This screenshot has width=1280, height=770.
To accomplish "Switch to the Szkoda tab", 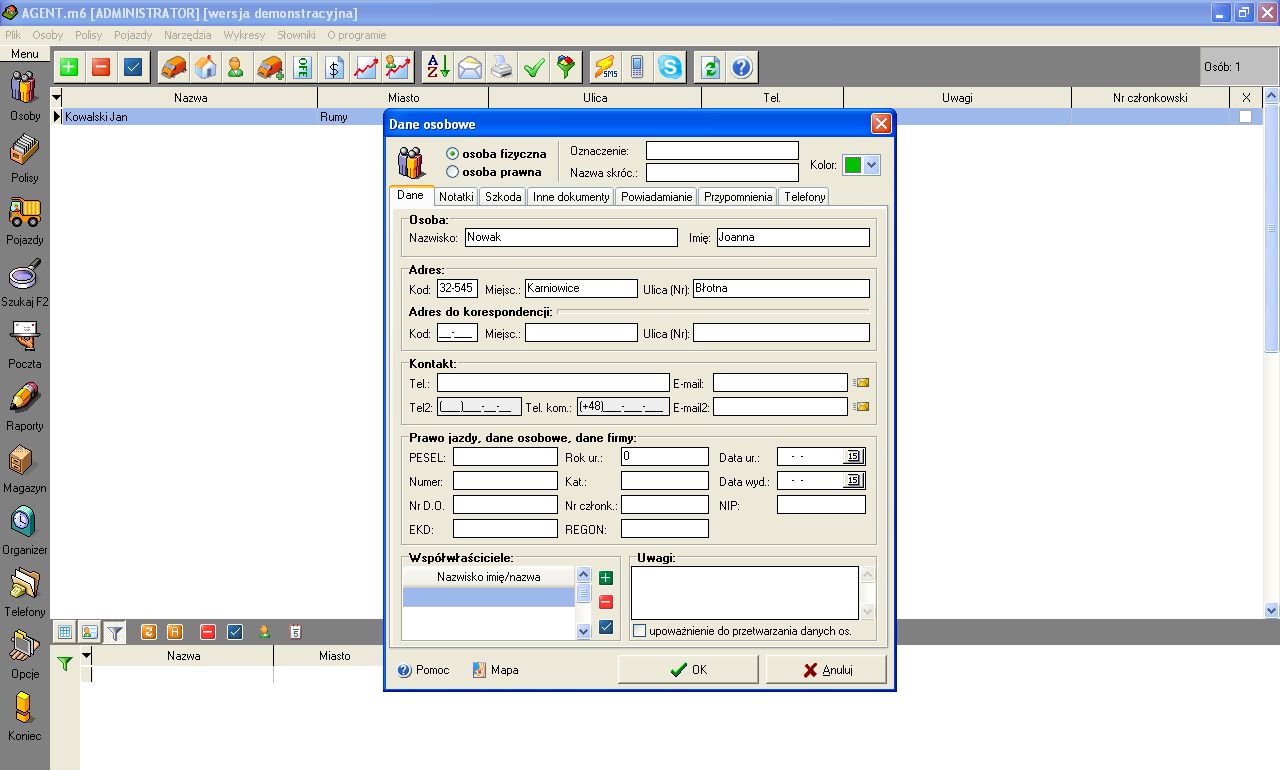I will (x=503, y=197).
